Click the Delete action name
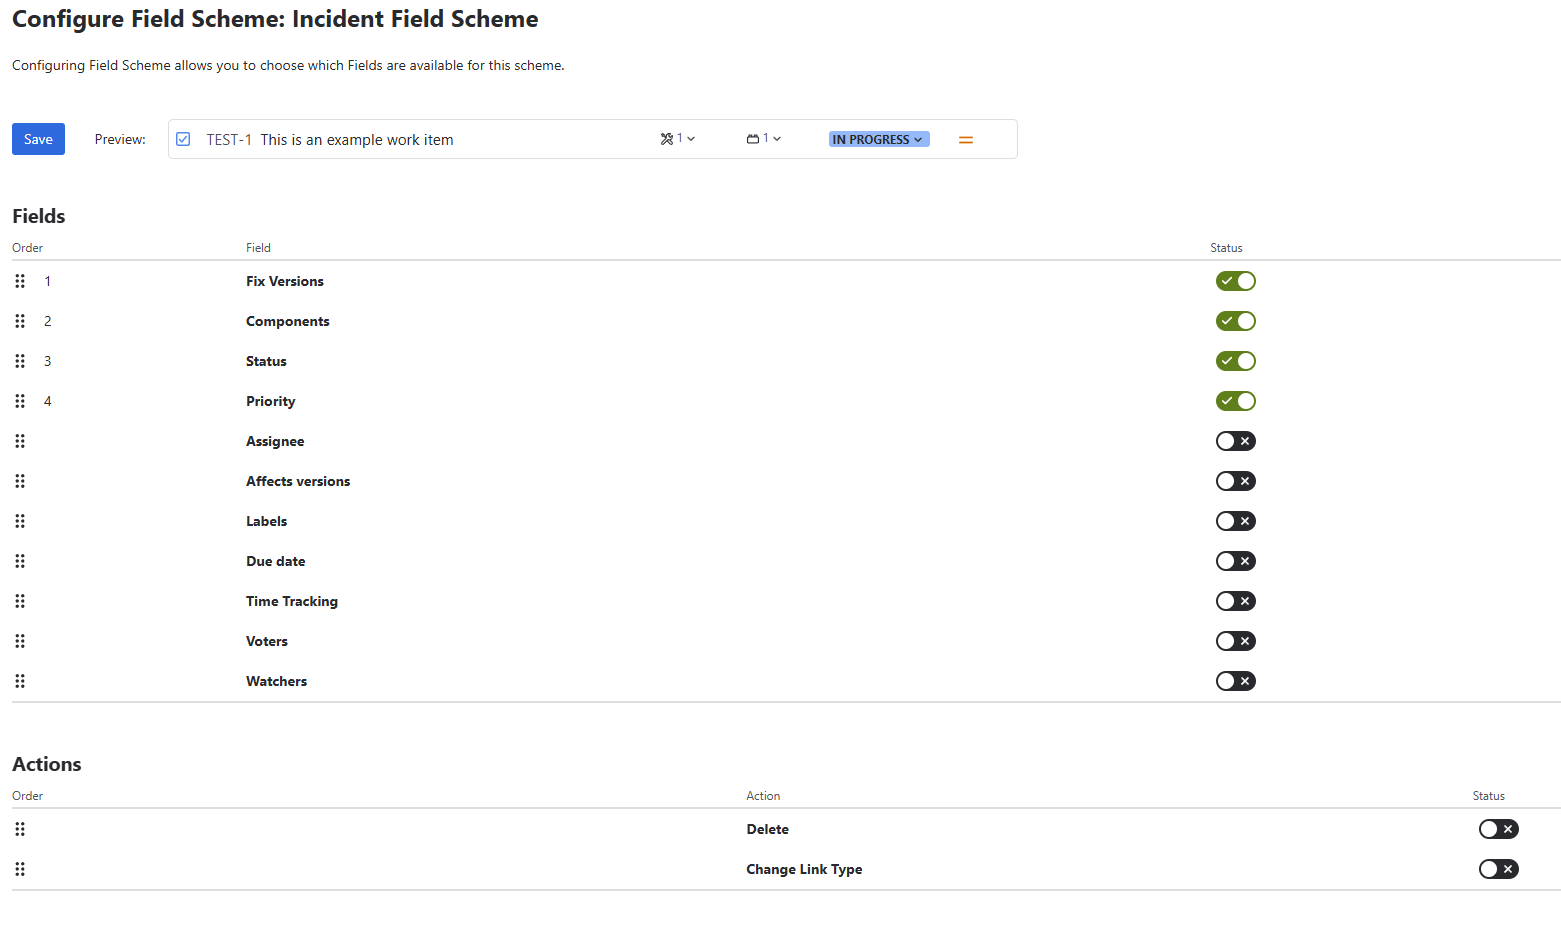This screenshot has height=942, width=1561. [768, 829]
